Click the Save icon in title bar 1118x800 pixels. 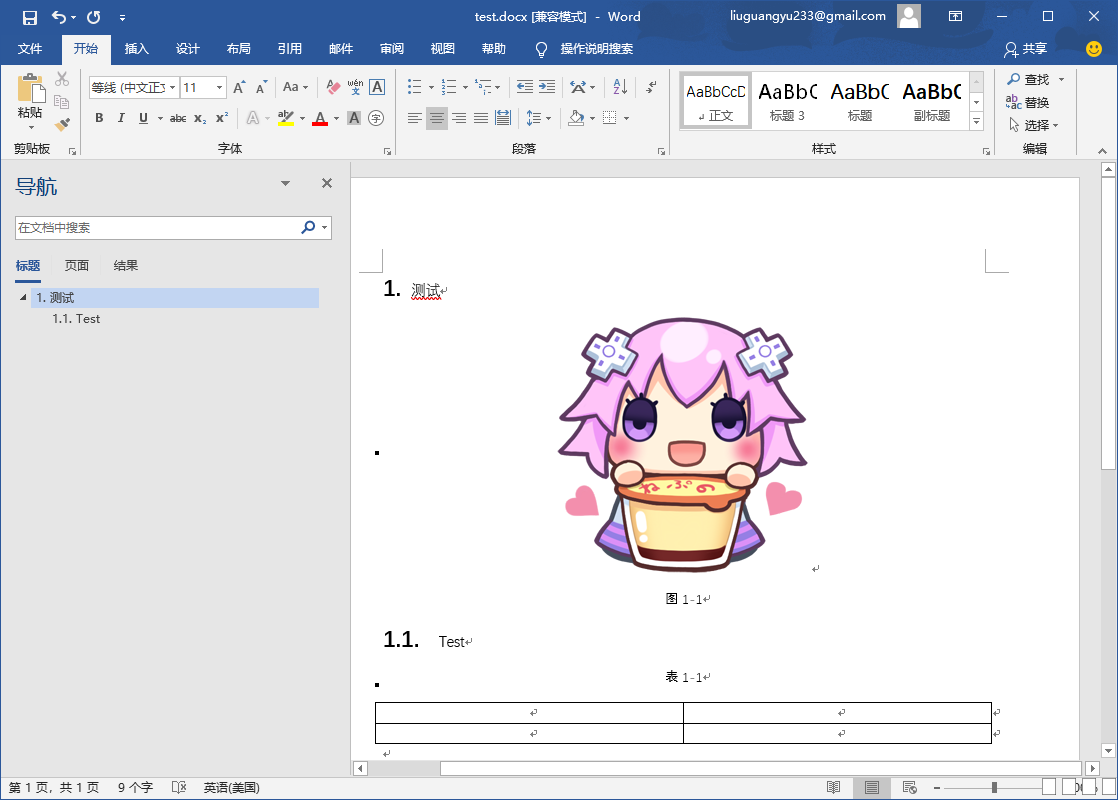[29, 17]
